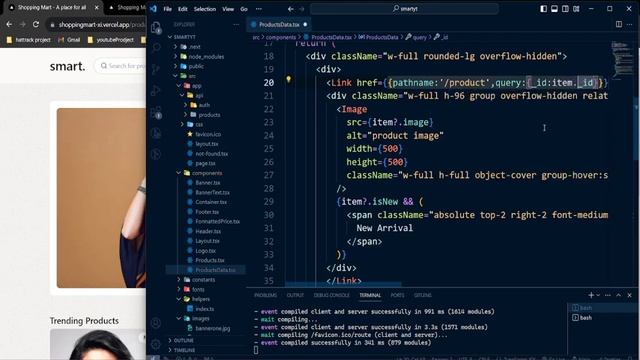Viewport: 640px width, 360px height.
Task: Open terminal panel more actions ellipsis
Action: point(608,295)
